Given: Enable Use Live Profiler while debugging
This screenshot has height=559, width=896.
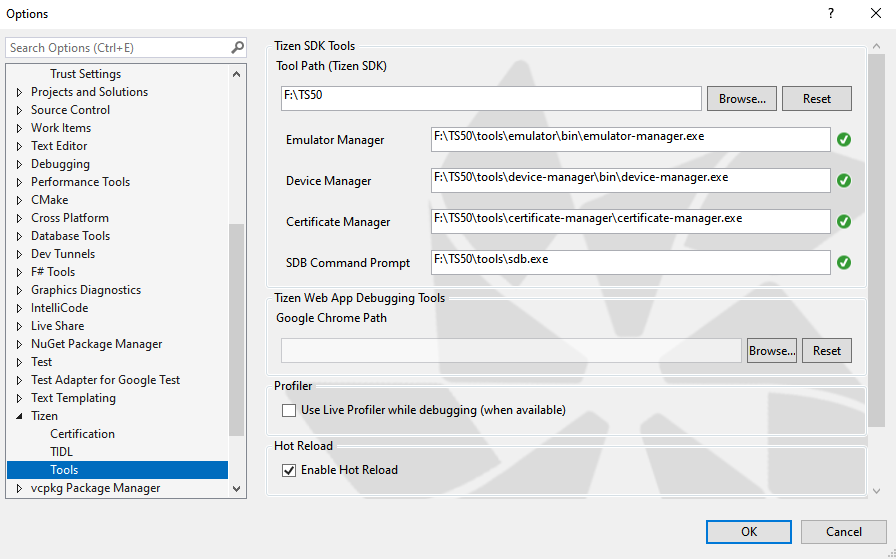Looking at the screenshot, I should (x=289, y=410).
